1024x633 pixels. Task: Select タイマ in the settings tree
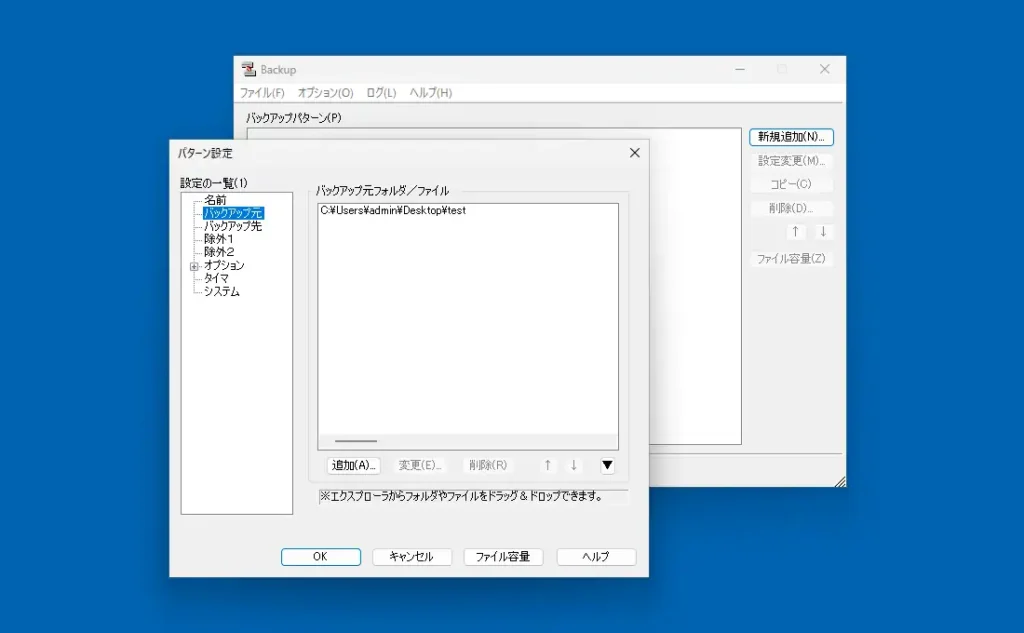pyautogui.click(x=216, y=278)
